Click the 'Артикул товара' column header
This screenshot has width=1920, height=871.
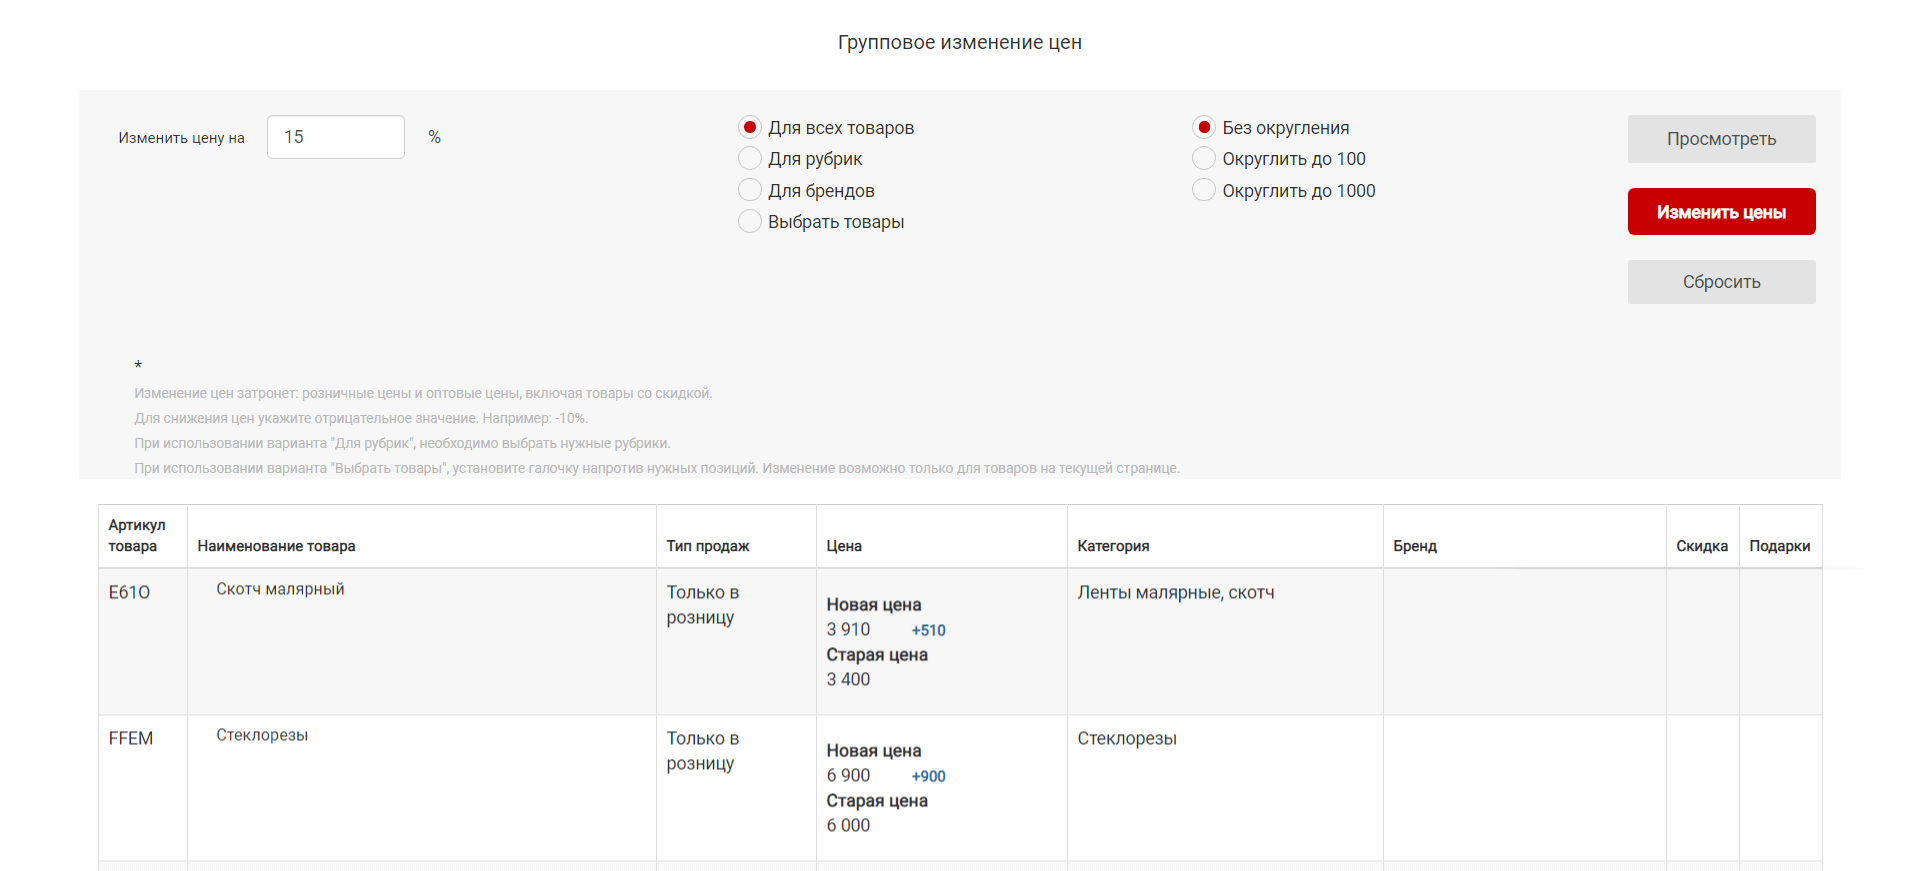click(x=137, y=536)
